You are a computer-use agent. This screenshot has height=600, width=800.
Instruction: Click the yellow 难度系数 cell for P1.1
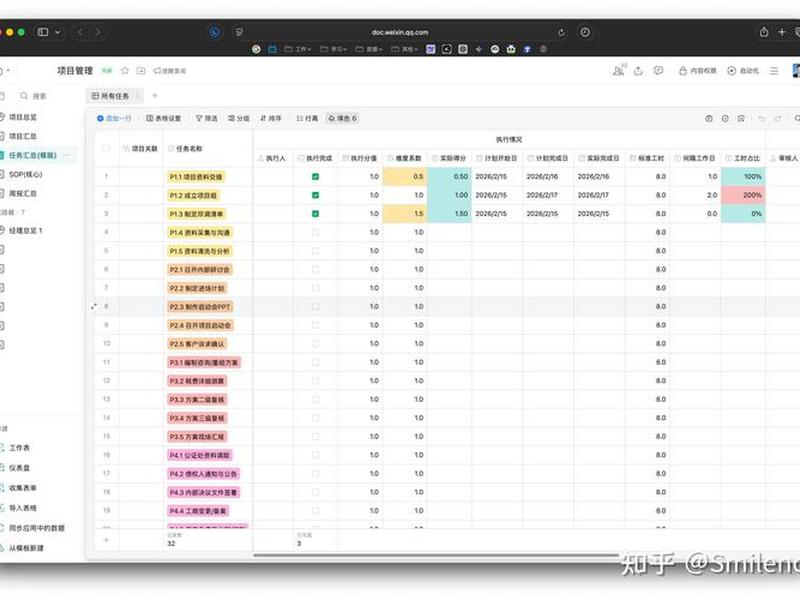405,177
